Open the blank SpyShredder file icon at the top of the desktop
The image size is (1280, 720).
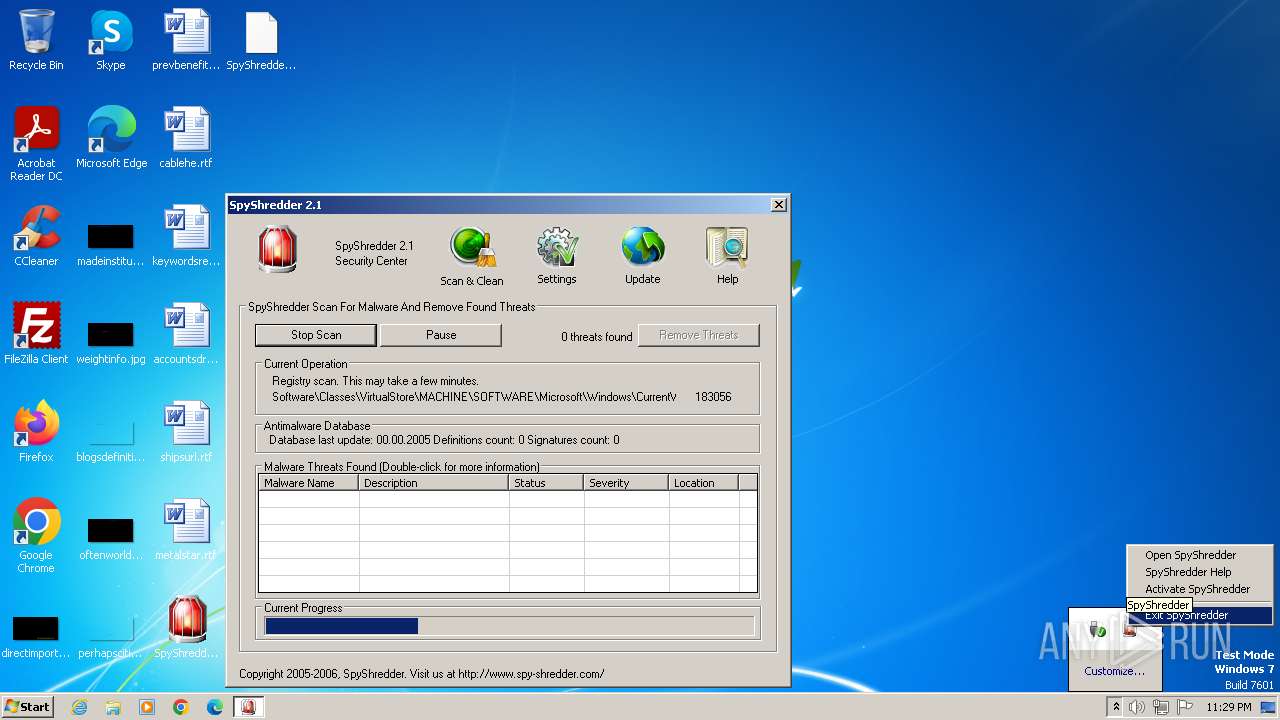tap(261, 40)
